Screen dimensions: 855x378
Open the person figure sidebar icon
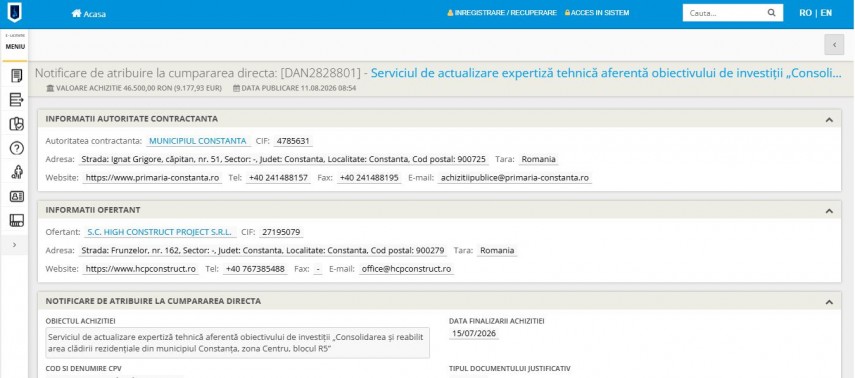point(17,172)
